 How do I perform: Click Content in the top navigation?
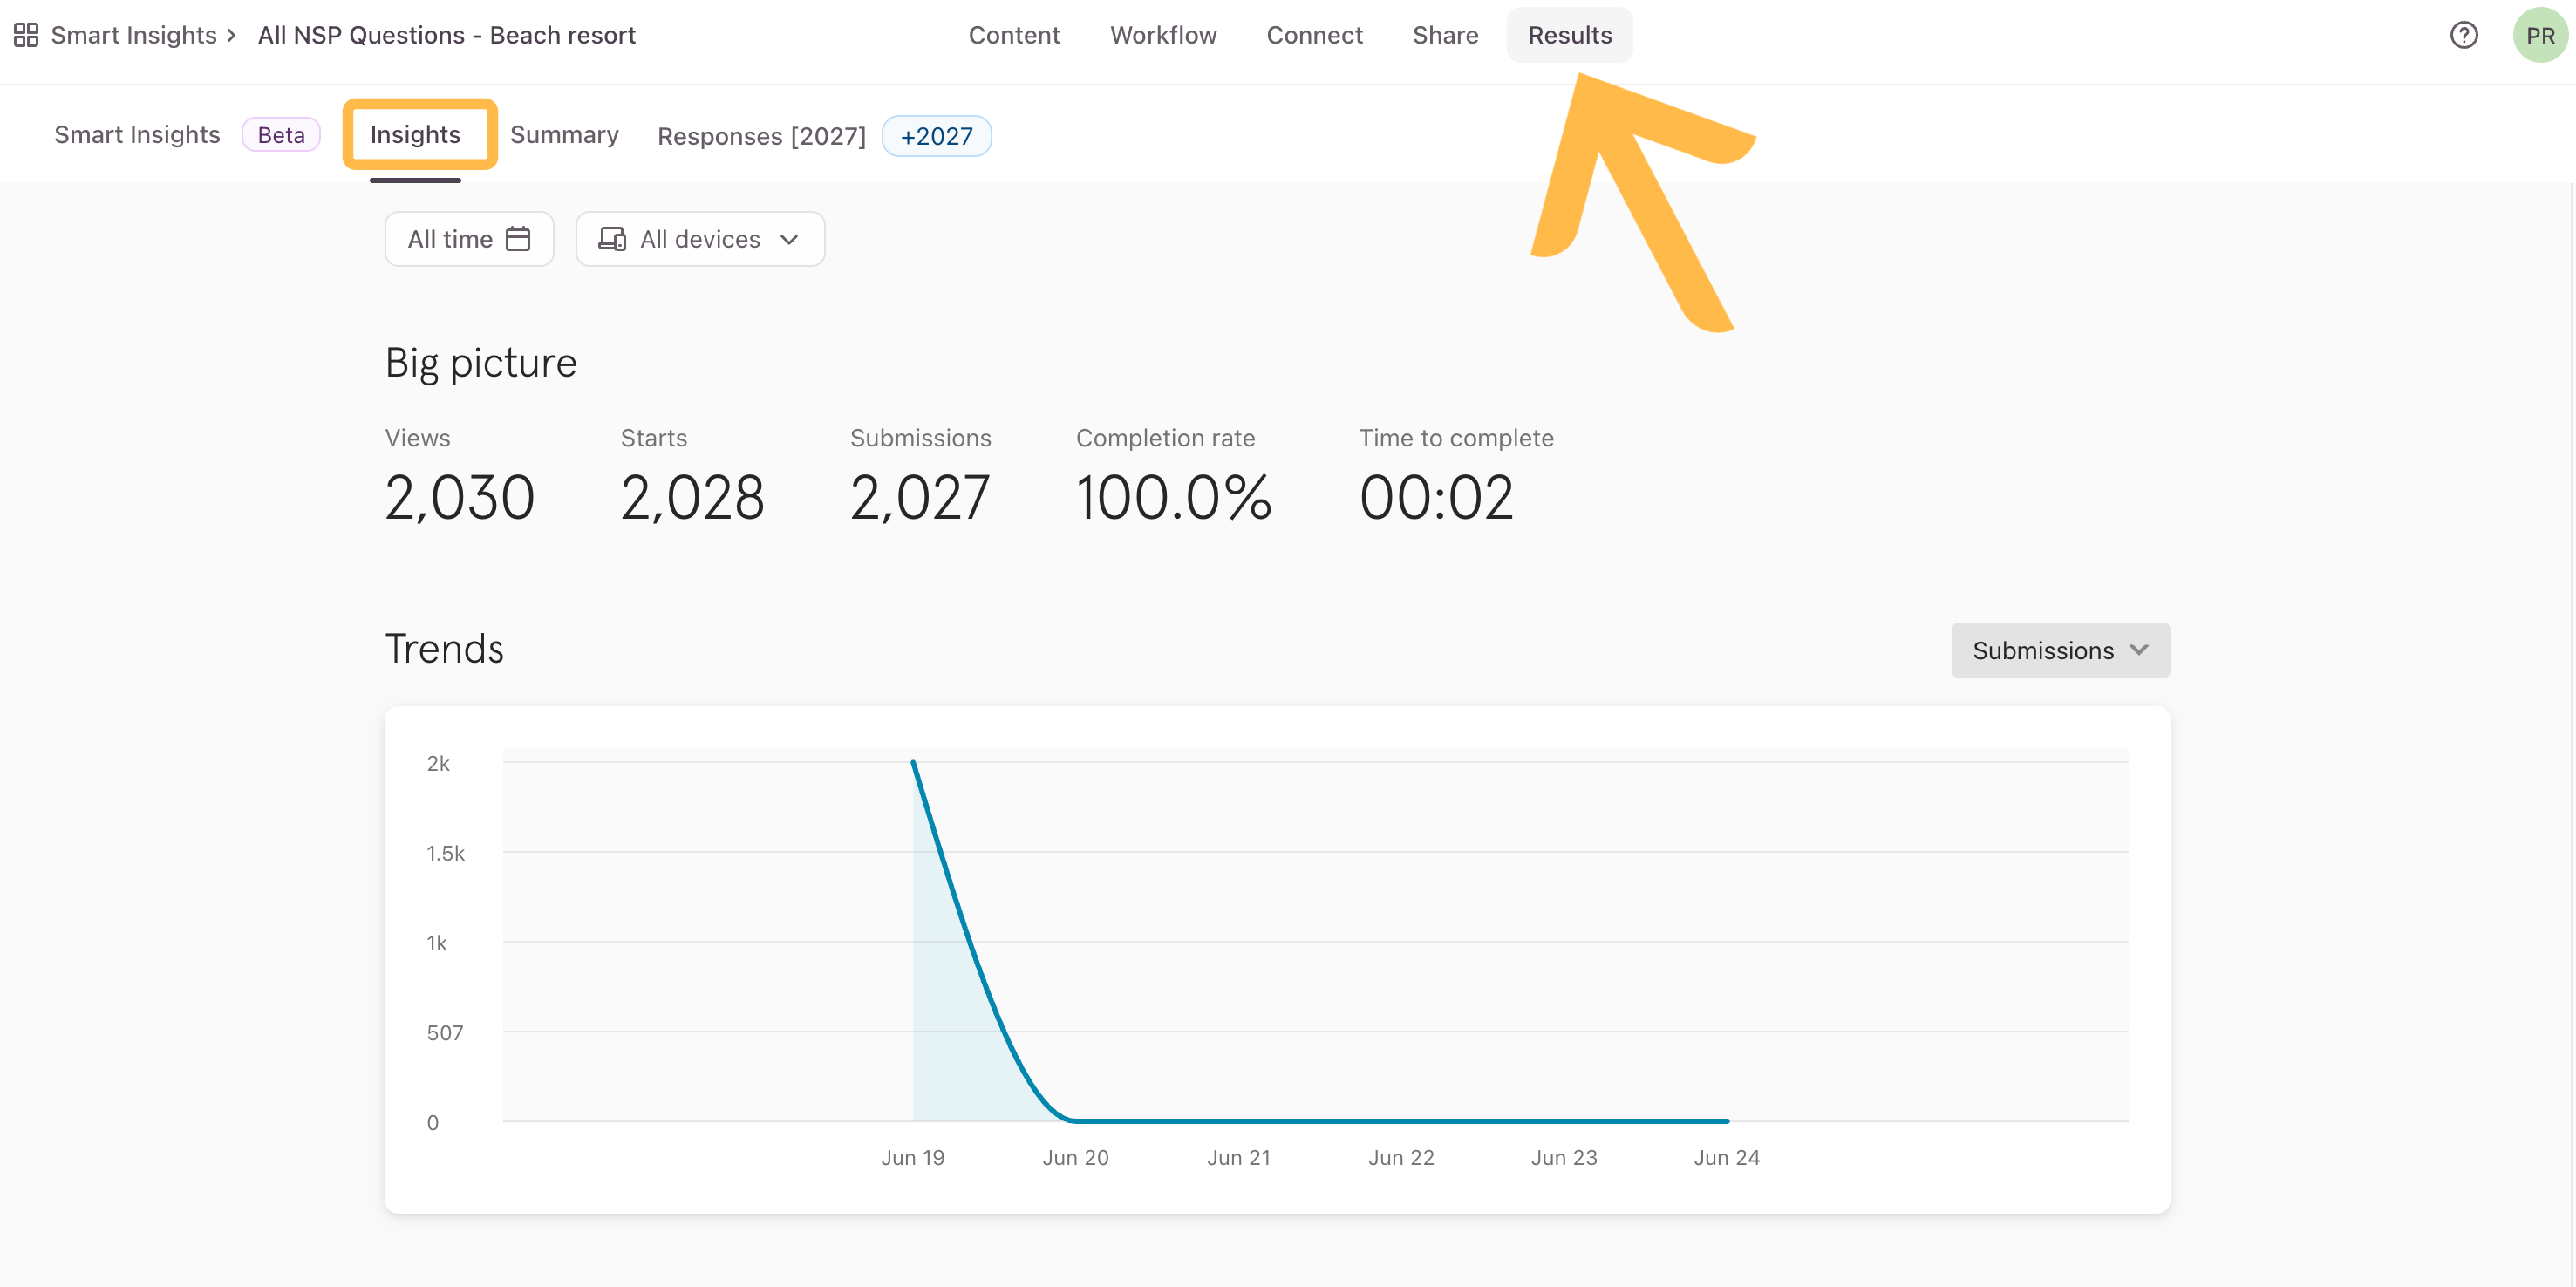[1014, 35]
